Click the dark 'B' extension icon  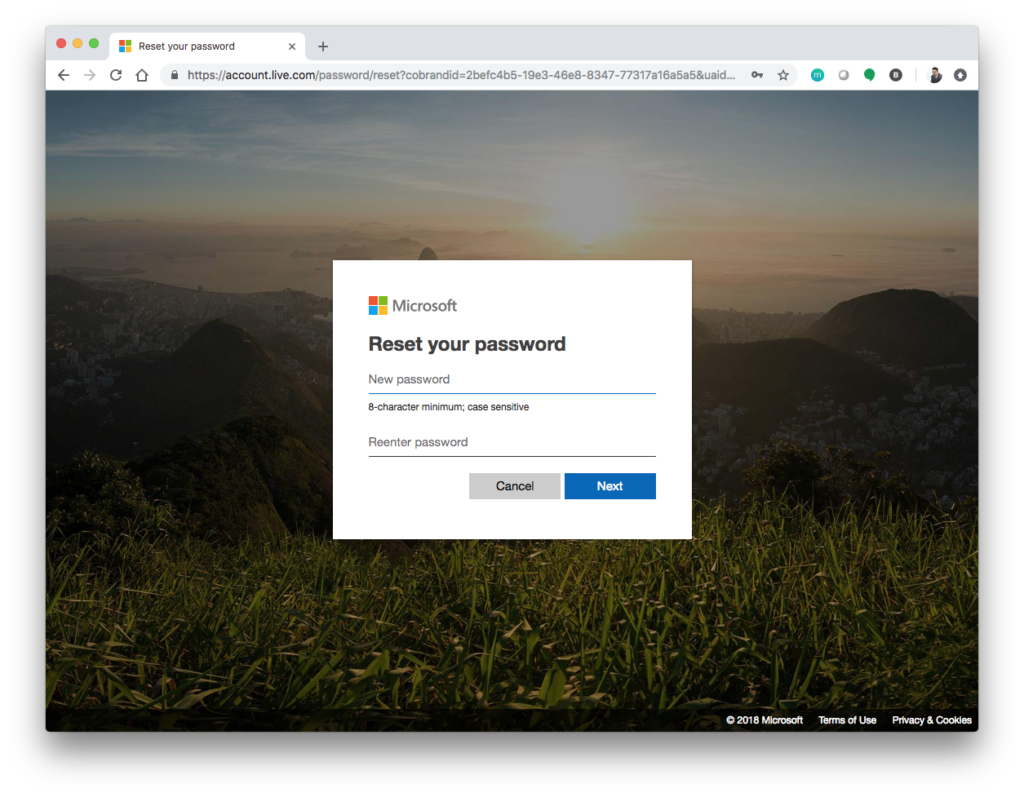click(895, 75)
